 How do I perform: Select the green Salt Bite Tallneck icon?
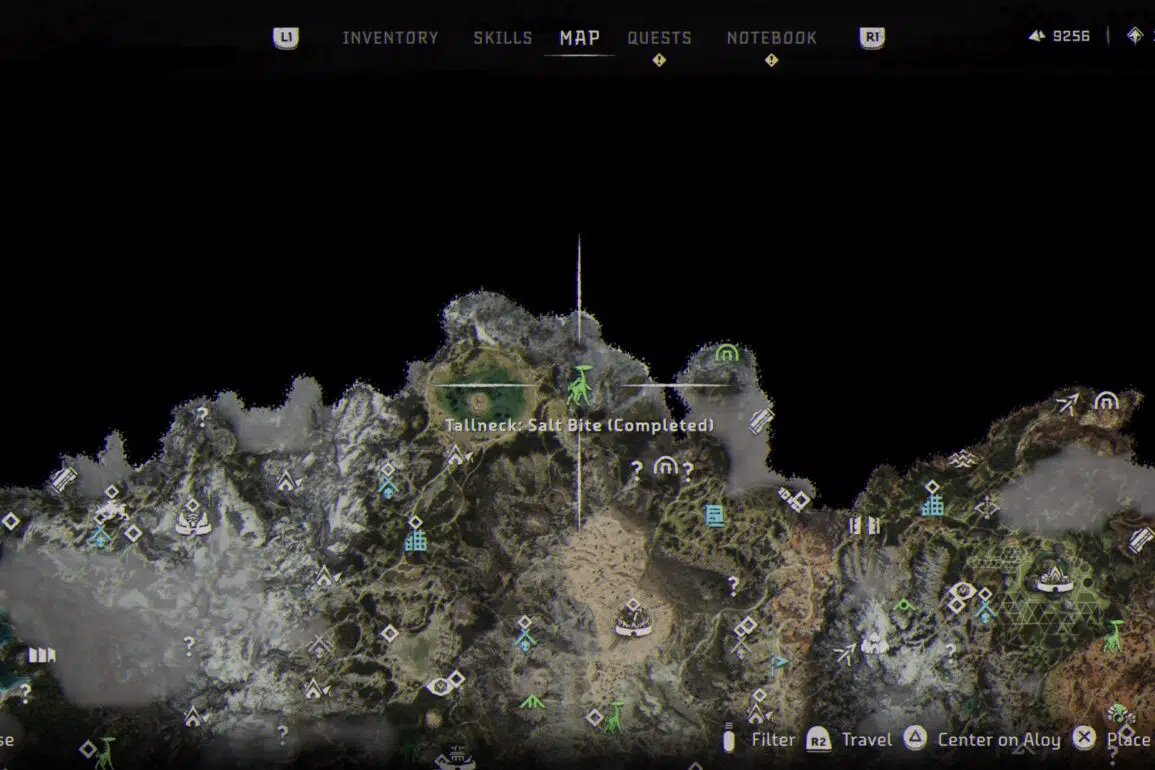(580, 385)
